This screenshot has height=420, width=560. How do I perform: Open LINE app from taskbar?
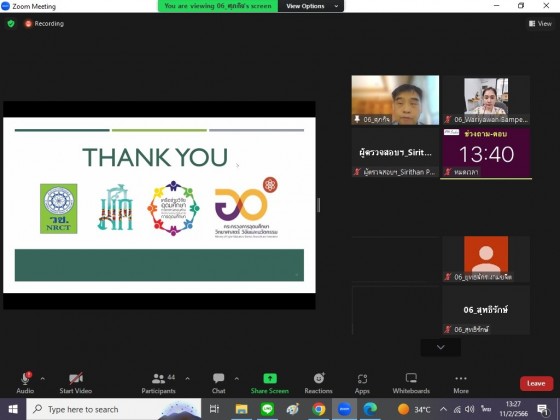[267, 409]
